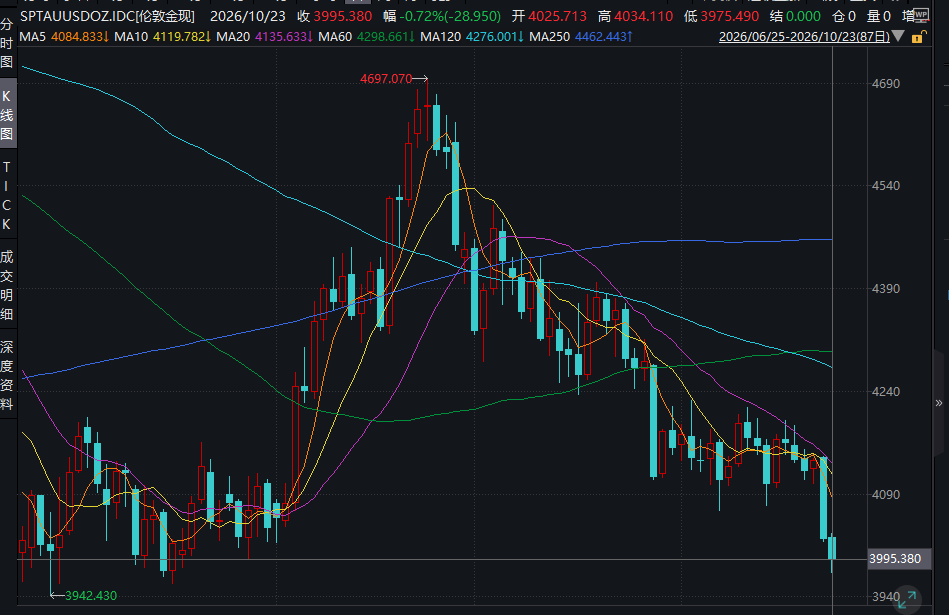This screenshot has height=615, width=949.
Task: Click the 4697.070 high price marker
Action: click(386, 79)
